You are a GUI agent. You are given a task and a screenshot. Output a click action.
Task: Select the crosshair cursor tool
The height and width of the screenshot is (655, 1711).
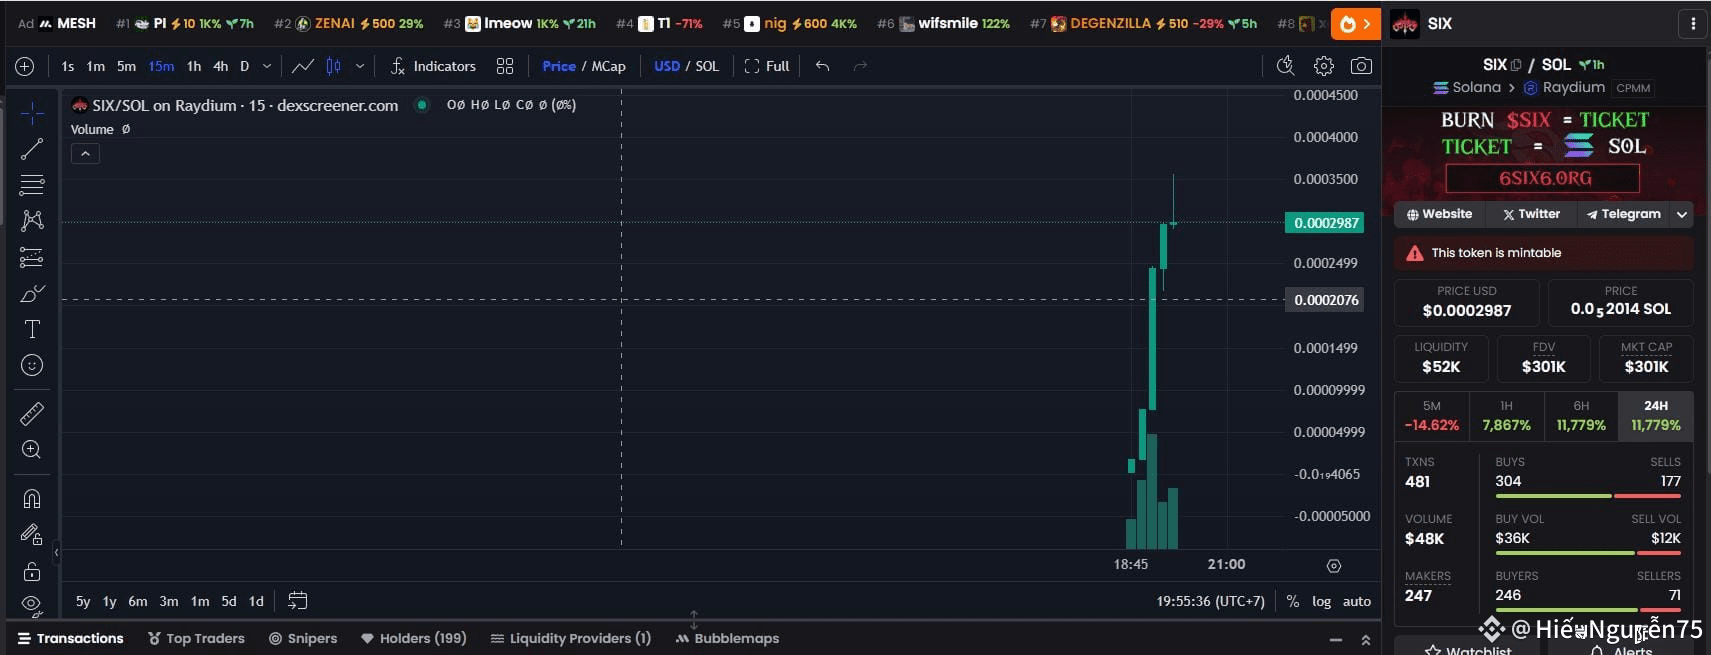(x=32, y=112)
